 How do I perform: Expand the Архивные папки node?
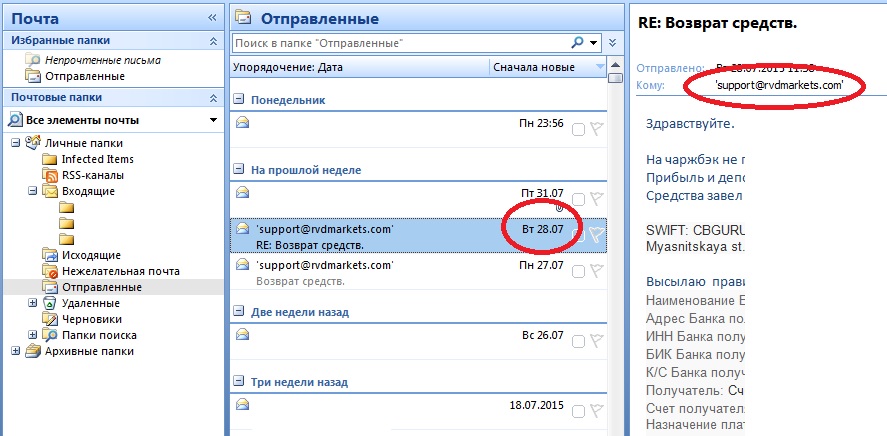(15, 351)
